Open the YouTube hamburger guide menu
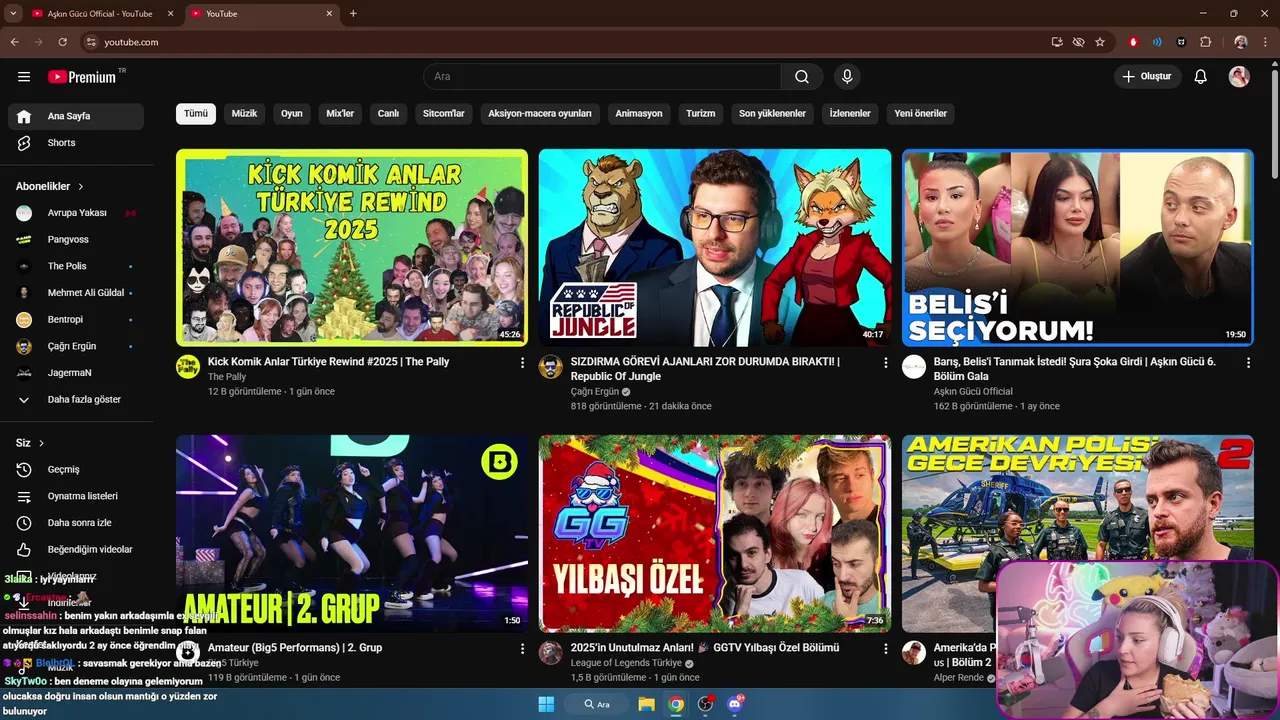The image size is (1280, 720). [x=24, y=77]
